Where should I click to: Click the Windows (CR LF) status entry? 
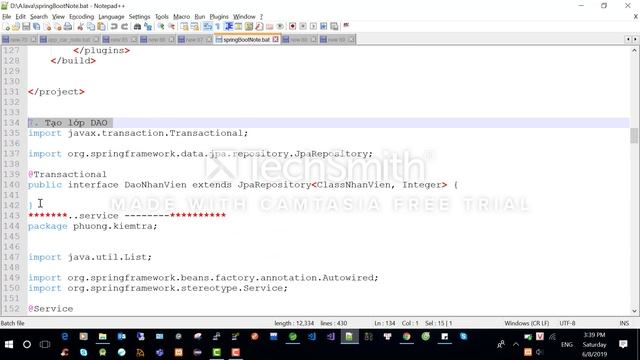pos(527,323)
